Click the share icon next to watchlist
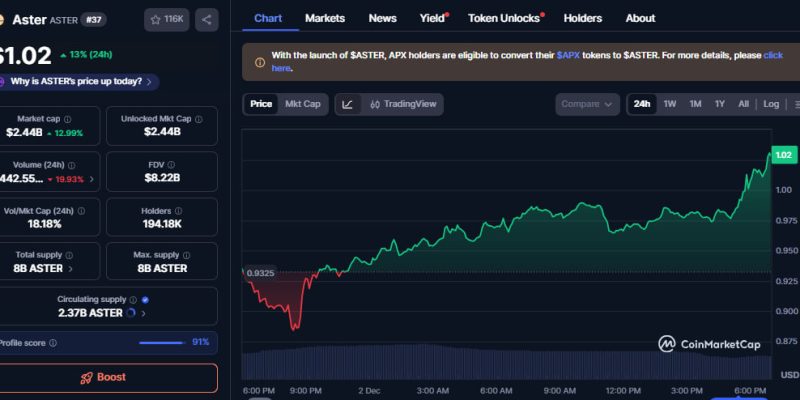 click(x=207, y=19)
